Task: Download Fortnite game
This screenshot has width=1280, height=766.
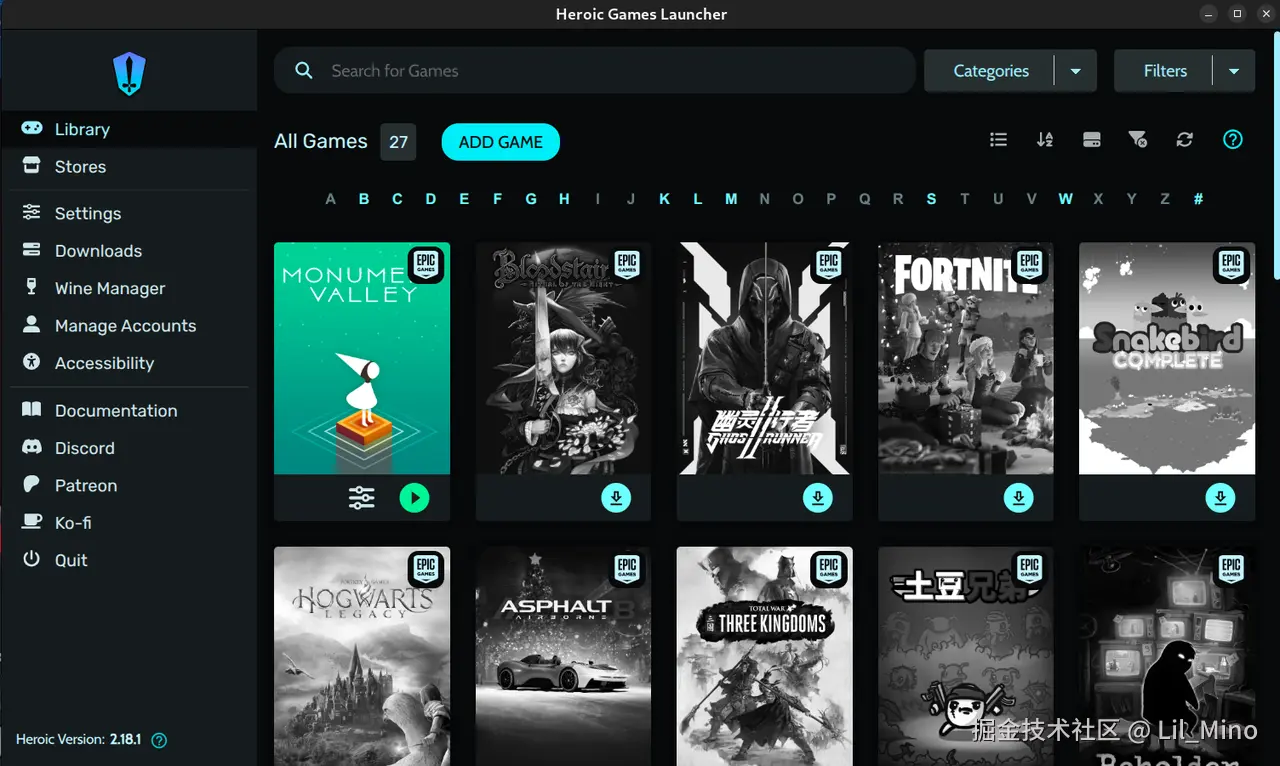Action: pos(1019,497)
